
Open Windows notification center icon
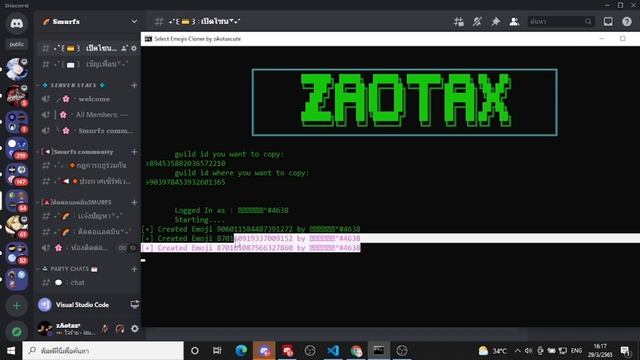(x=625, y=351)
